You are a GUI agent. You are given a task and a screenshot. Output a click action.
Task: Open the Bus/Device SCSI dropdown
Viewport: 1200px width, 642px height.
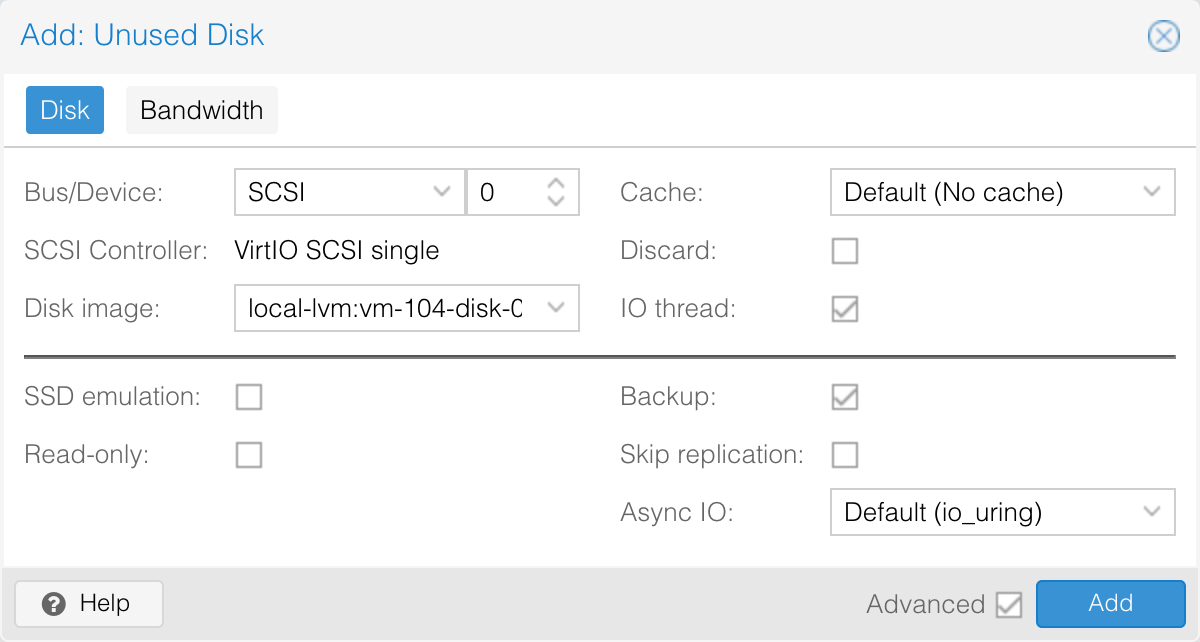pyautogui.click(x=441, y=192)
